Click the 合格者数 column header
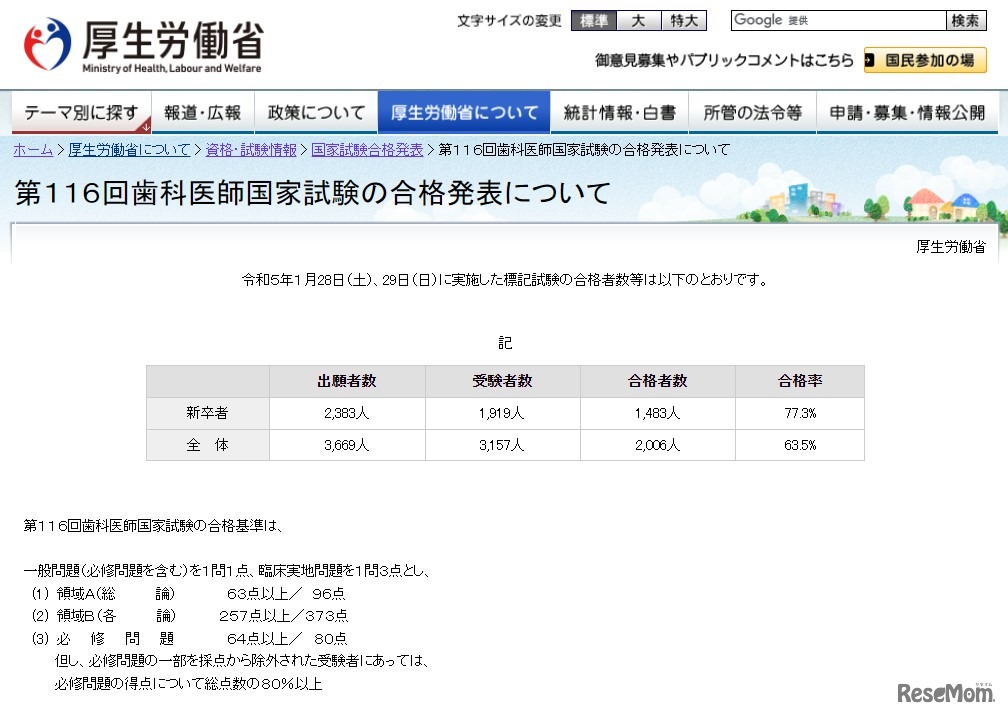 (x=658, y=381)
